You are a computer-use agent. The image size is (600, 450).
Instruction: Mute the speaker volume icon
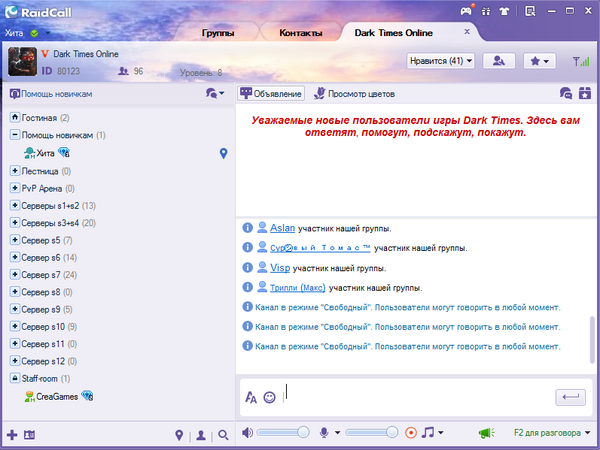coord(247,432)
